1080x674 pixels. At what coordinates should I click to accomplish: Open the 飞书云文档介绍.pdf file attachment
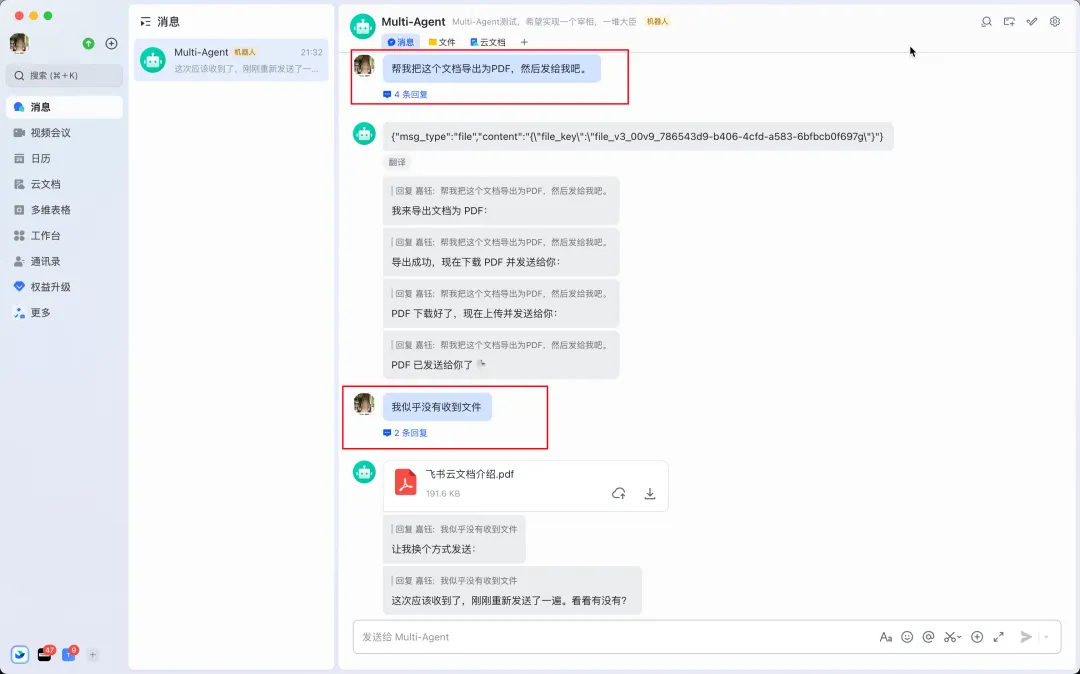coord(526,486)
